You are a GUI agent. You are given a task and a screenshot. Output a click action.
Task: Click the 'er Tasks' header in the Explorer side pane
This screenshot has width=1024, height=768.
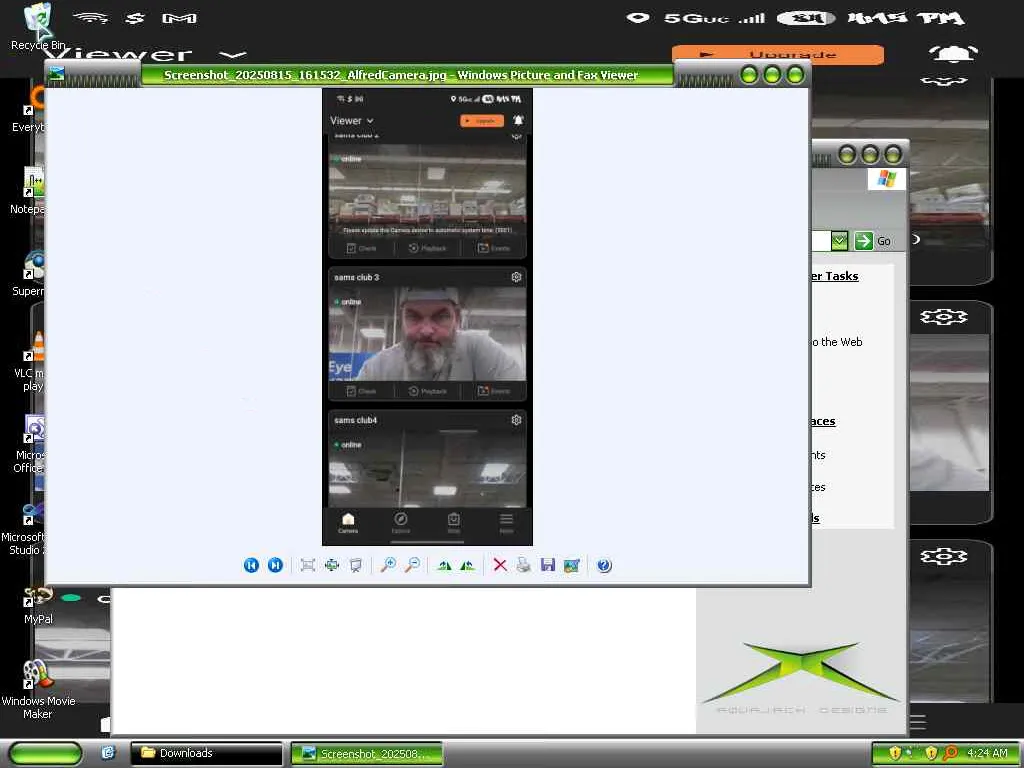click(x=834, y=276)
